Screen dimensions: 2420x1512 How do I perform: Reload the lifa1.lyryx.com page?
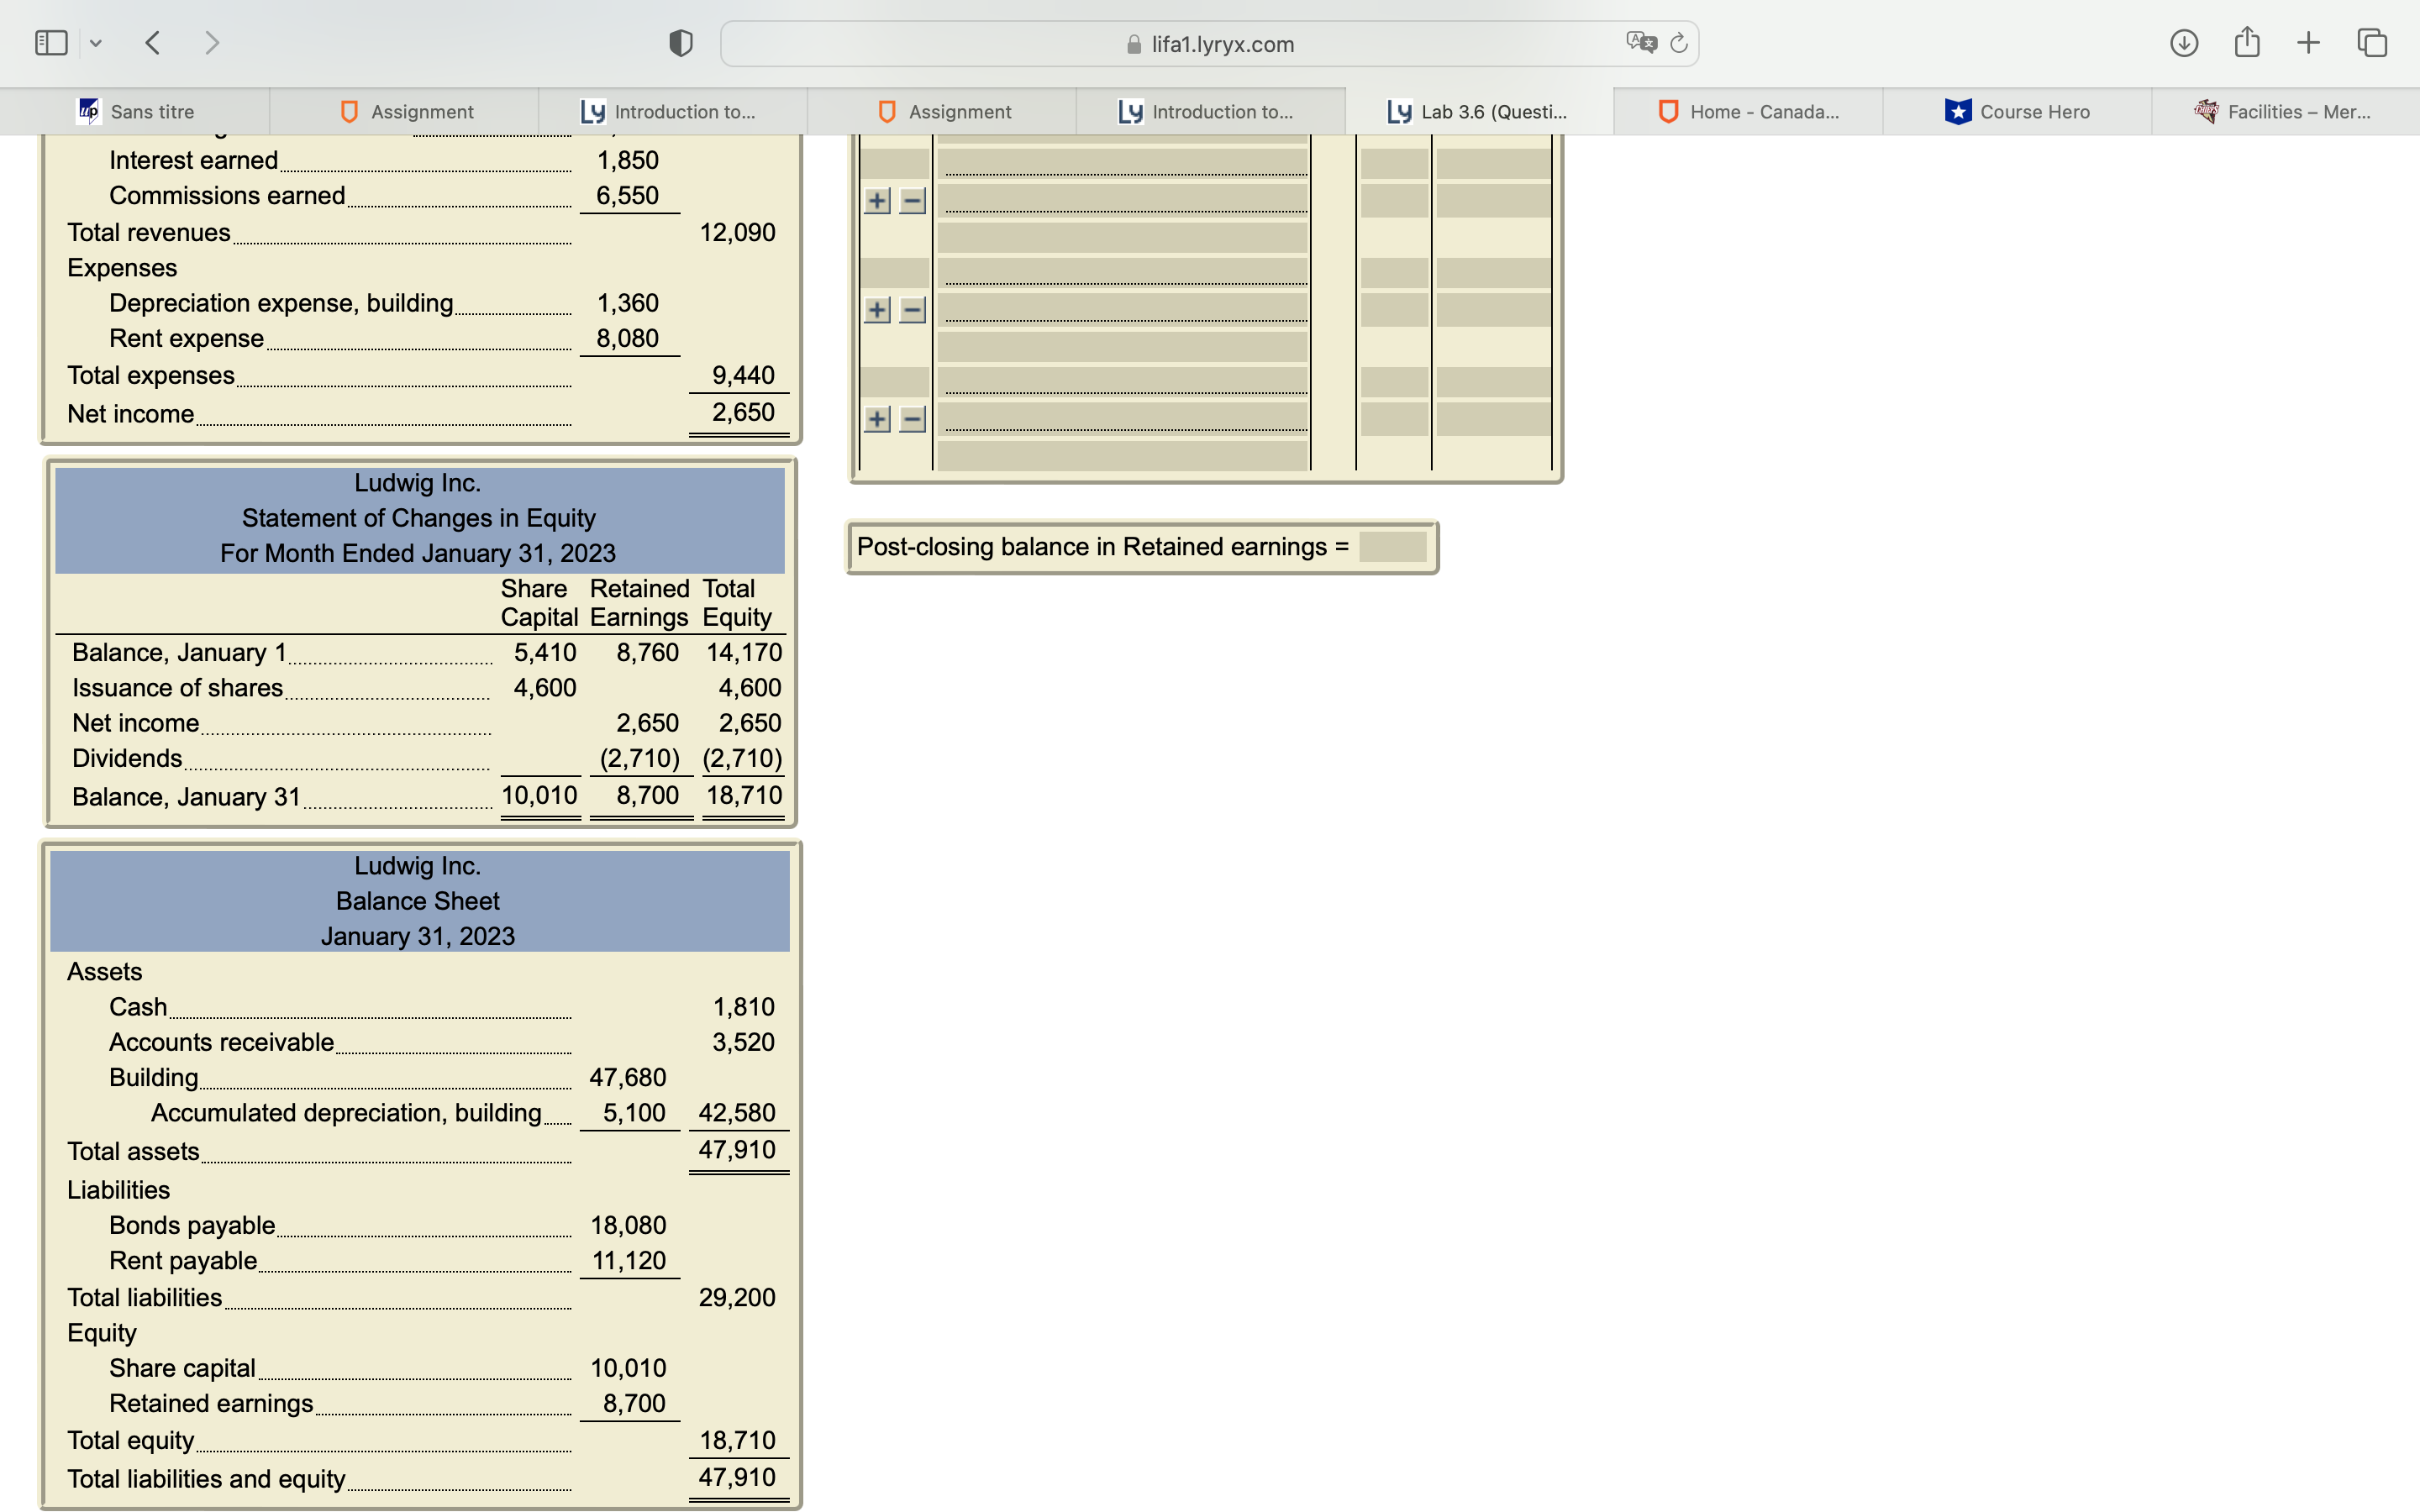pyautogui.click(x=1677, y=43)
